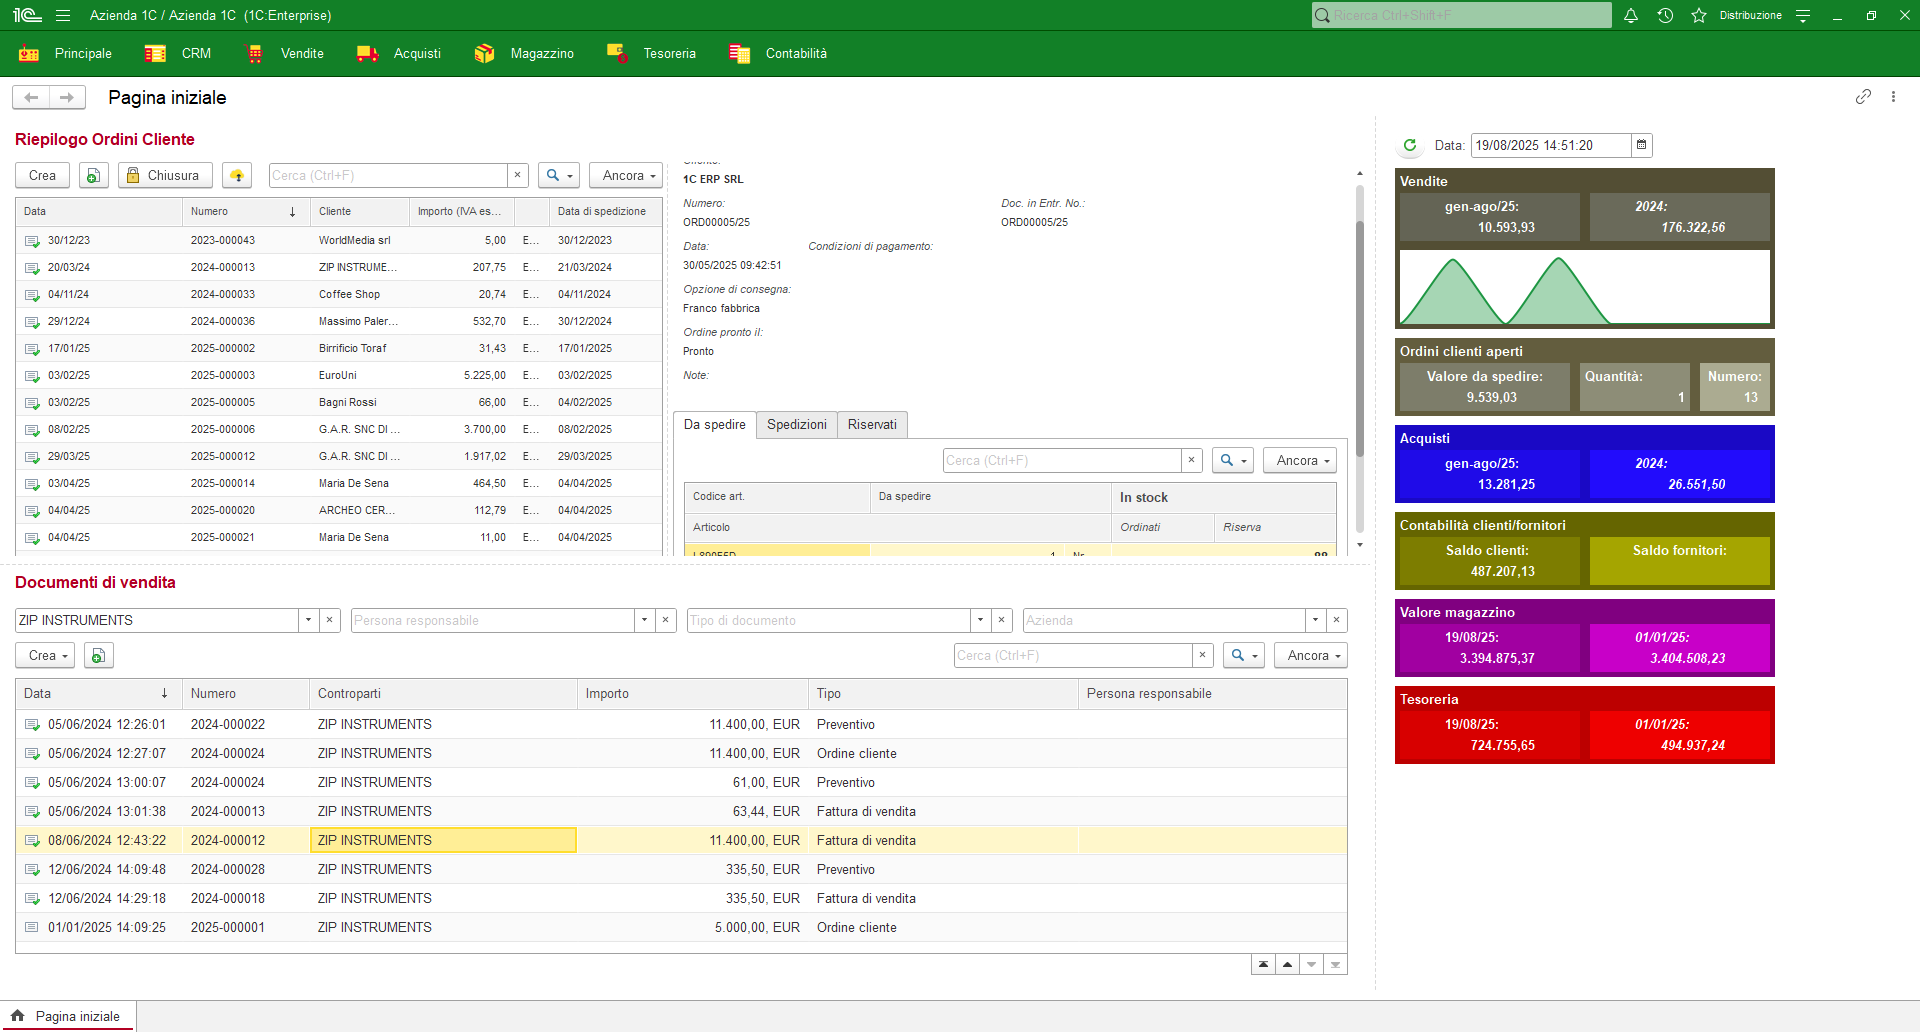Click copy document icon next to Crea in orders
Screen dimensions: 1920x1032
click(x=93, y=175)
